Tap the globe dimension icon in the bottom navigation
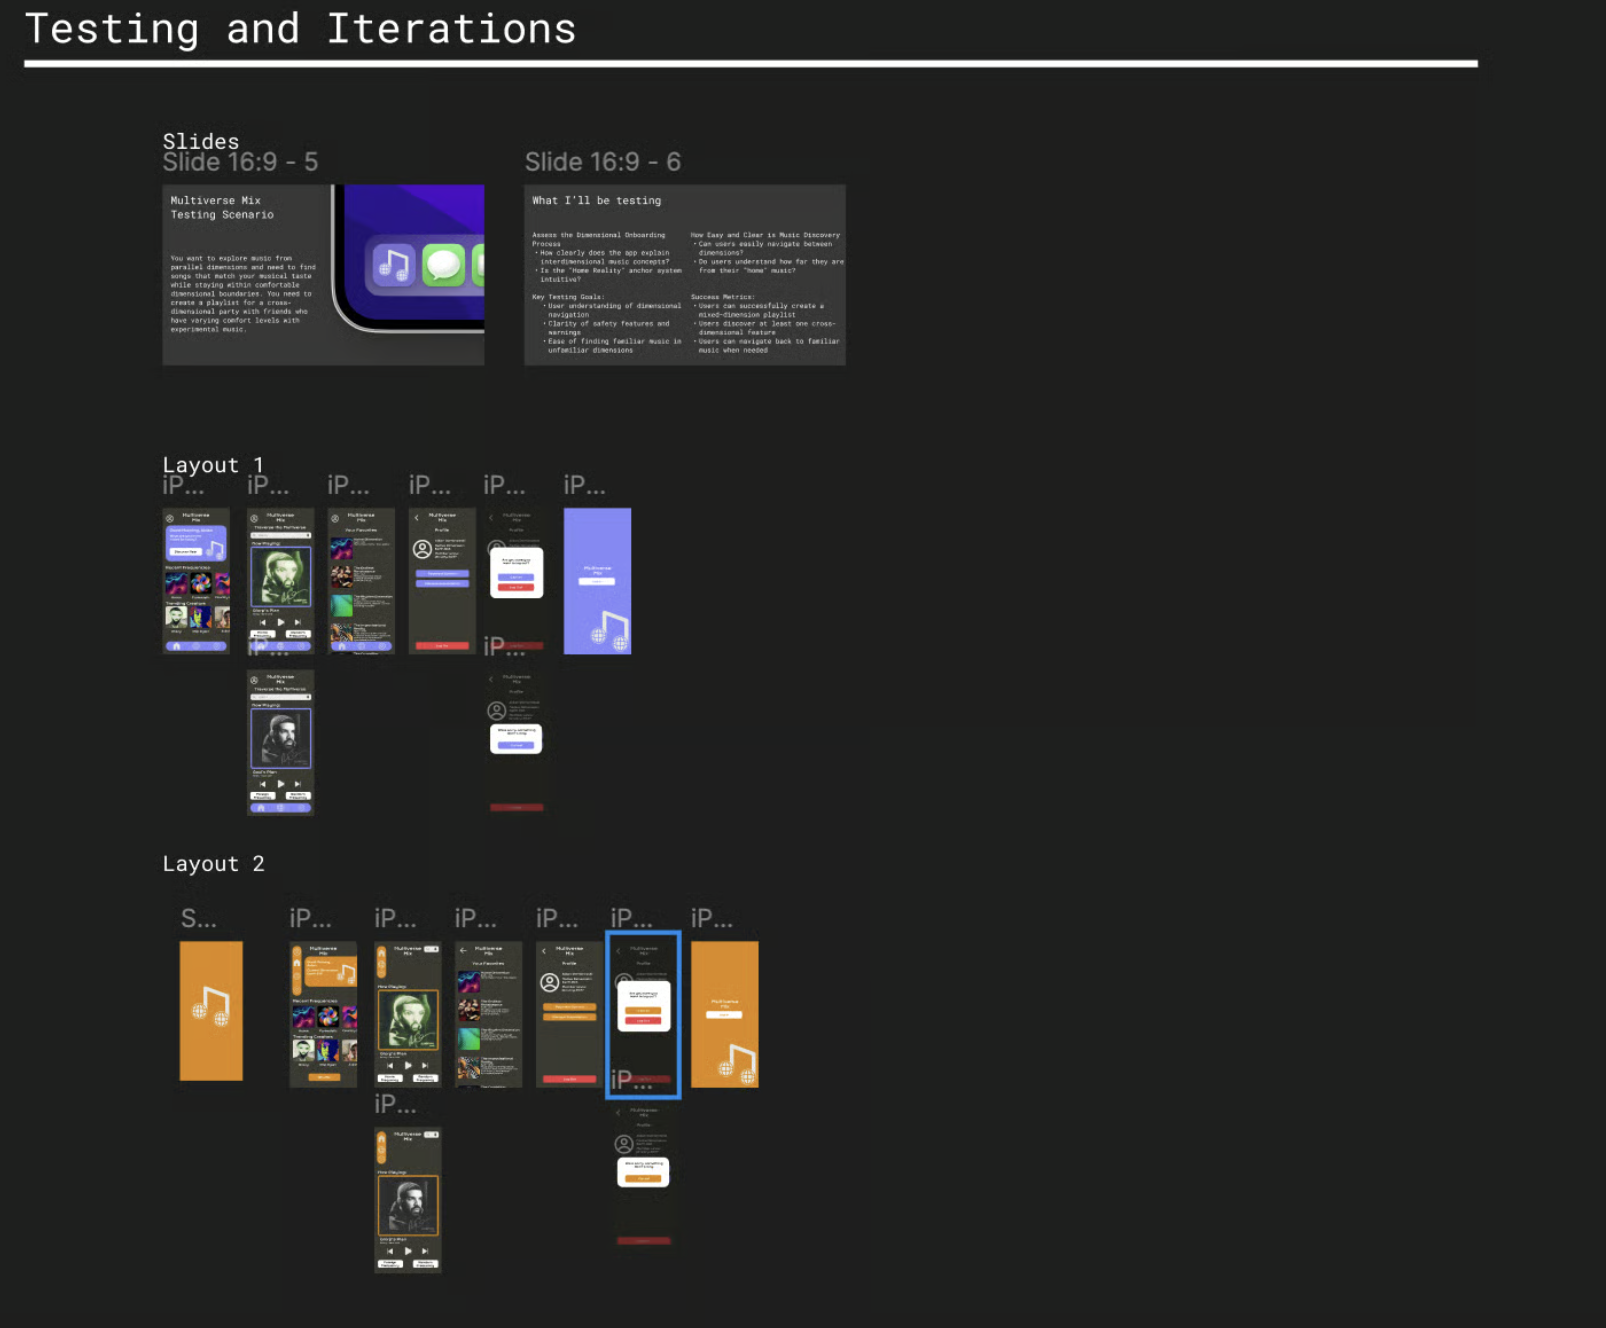The image size is (1606, 1328). (196, 646)
